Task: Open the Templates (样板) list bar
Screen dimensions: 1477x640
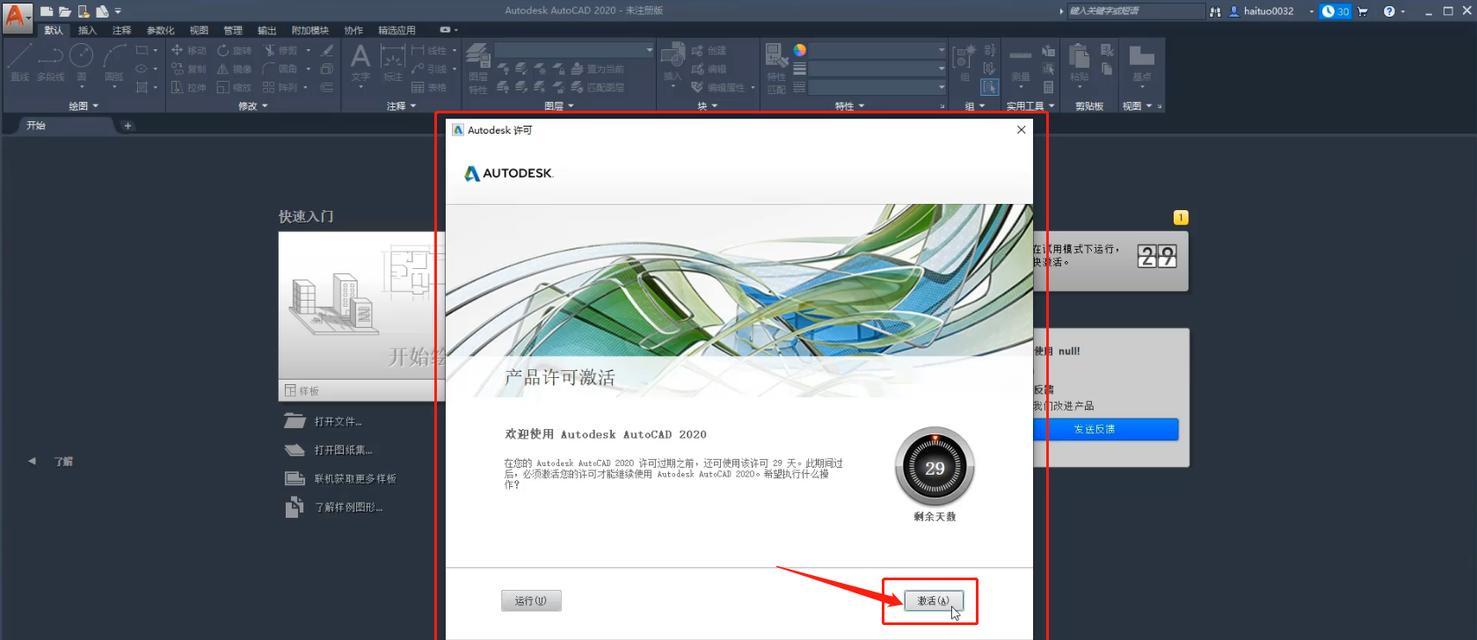Action: point(362,391)
